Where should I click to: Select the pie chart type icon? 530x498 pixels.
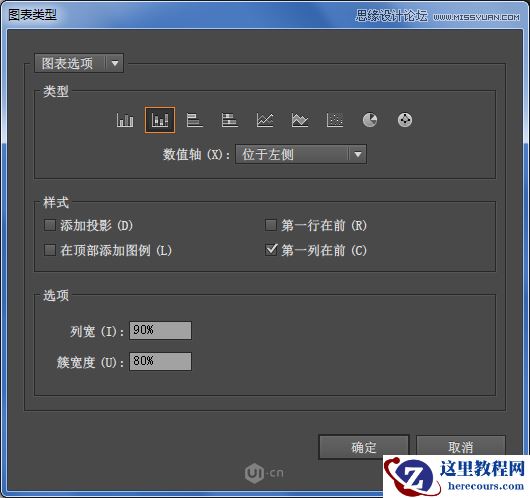(x=370, y=120)
